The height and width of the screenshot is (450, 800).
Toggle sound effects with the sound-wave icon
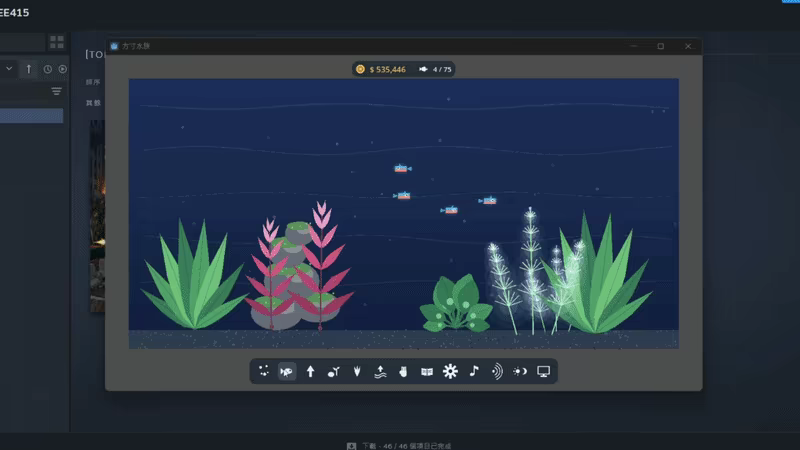pyautogui.click(x=497, y=371)
